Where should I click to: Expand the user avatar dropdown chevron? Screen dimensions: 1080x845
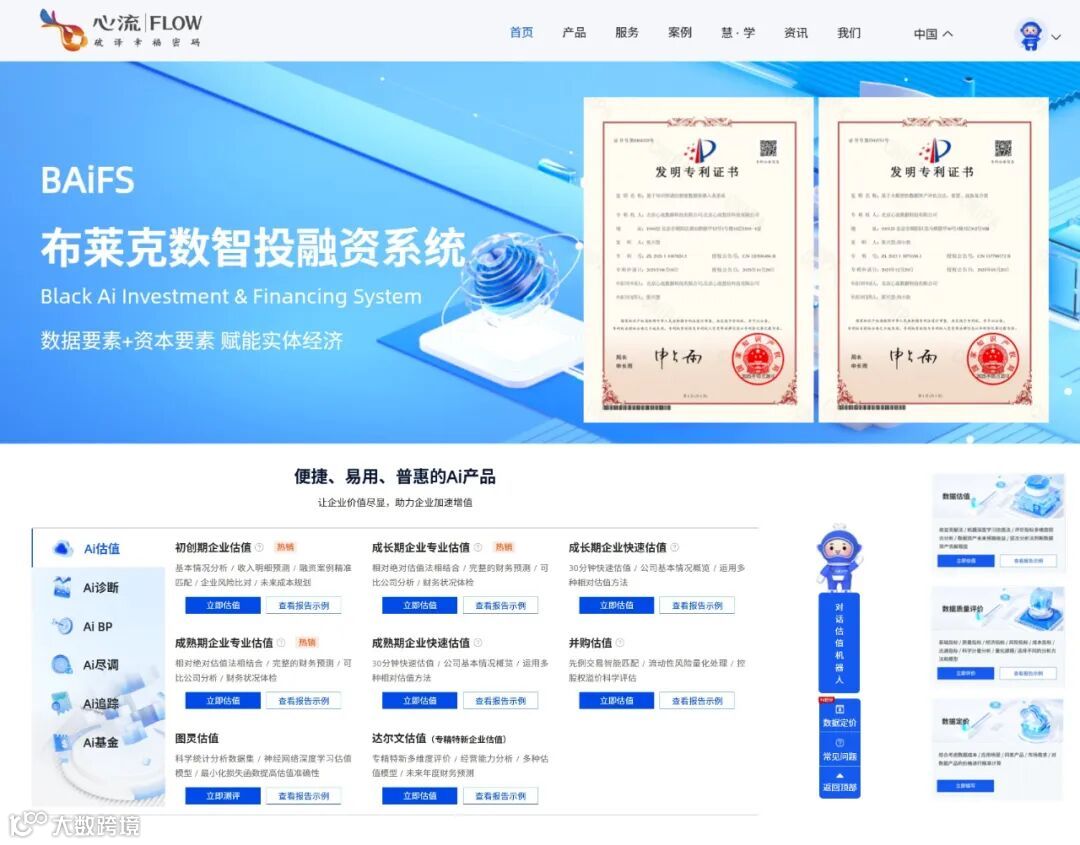pos(1056,37)
